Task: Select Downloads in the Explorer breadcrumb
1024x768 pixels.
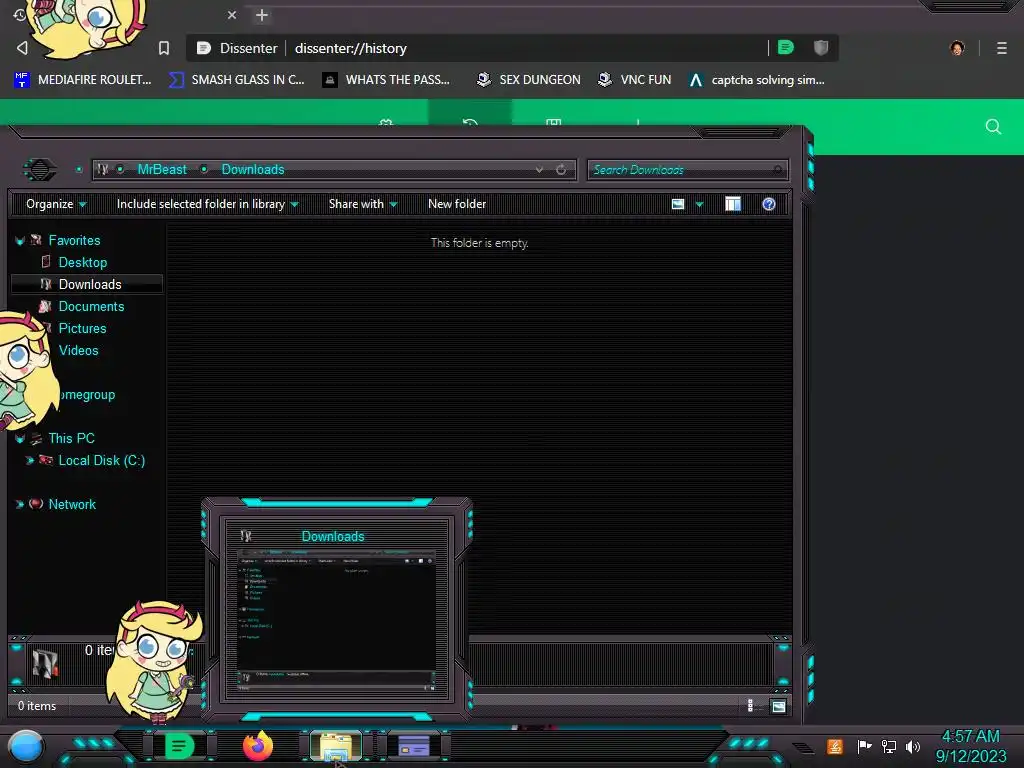Action: click(253, 170)
